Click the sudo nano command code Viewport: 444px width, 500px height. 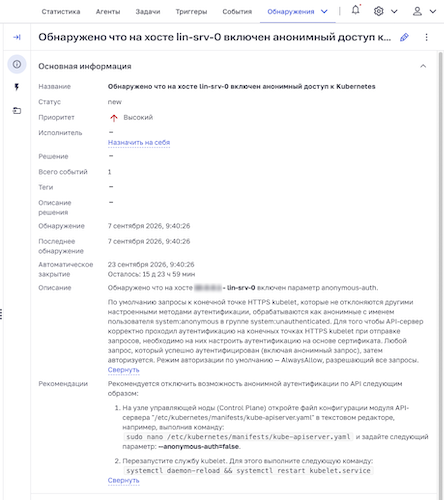[238, 437]
